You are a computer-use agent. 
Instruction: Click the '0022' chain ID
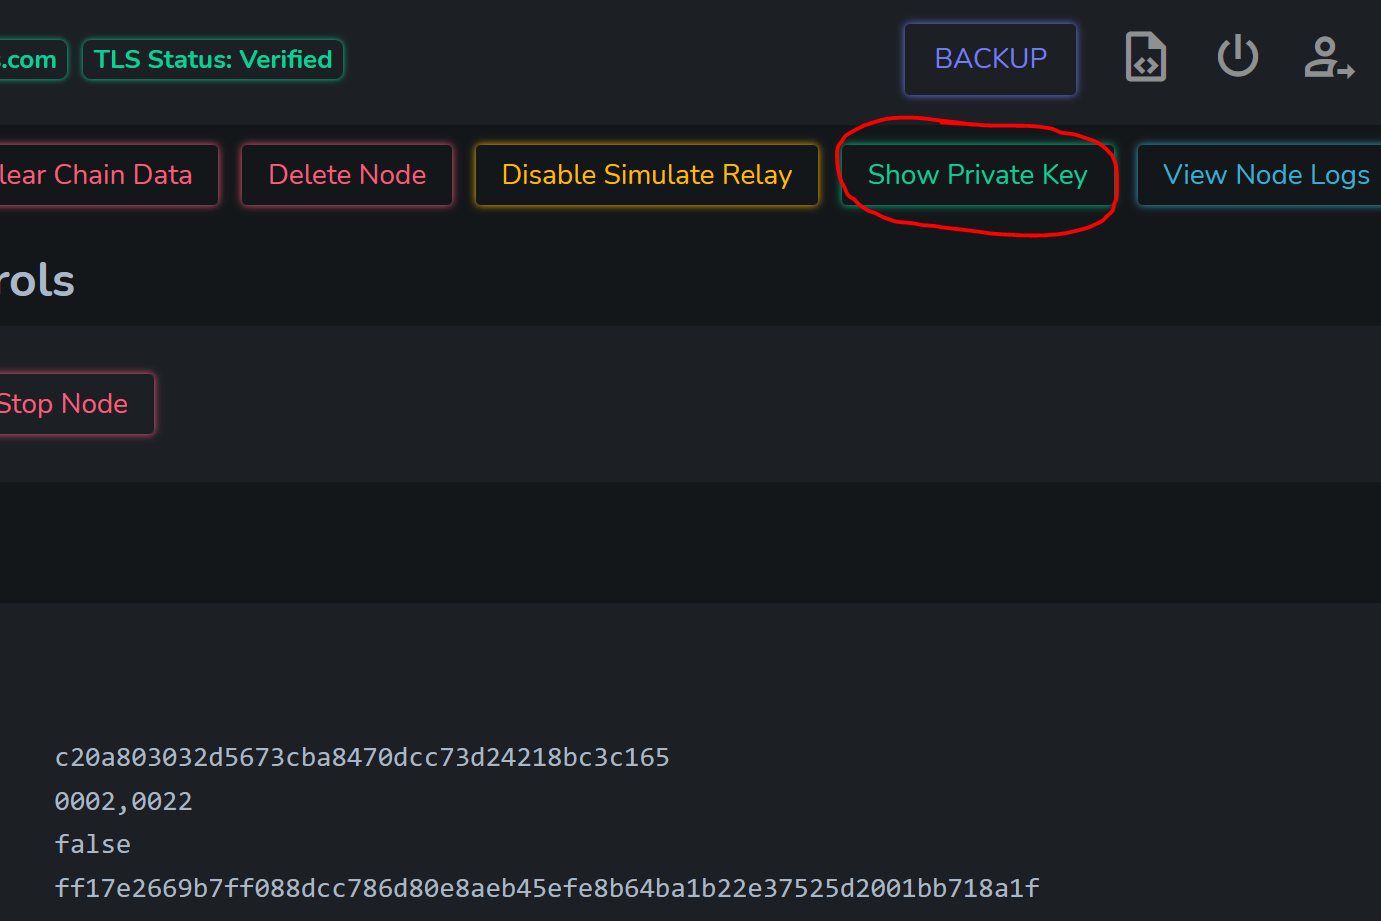tap(162, 801)
